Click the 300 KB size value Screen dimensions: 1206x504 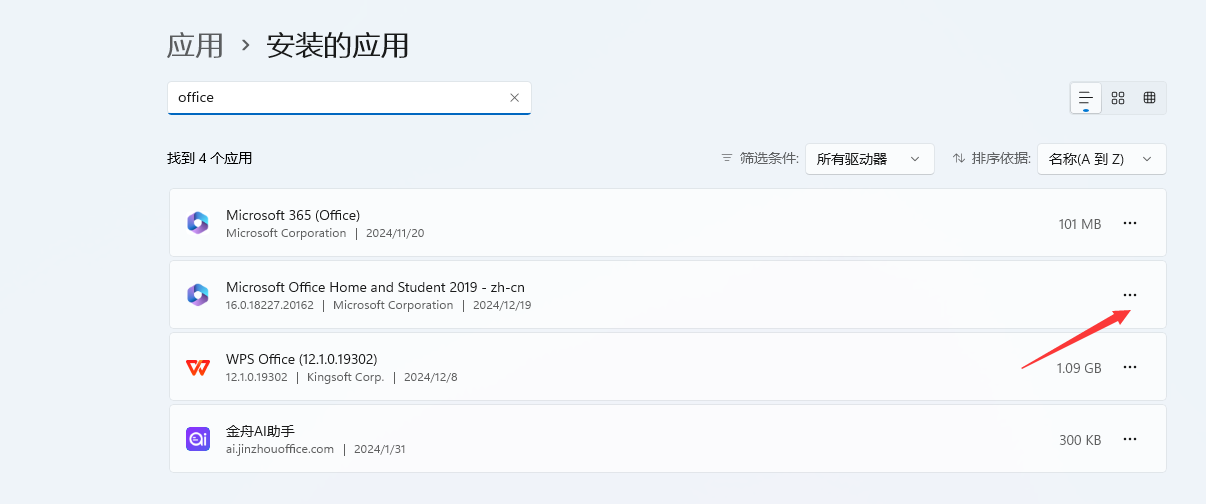pyautogui.click(x=1080, y=440)
